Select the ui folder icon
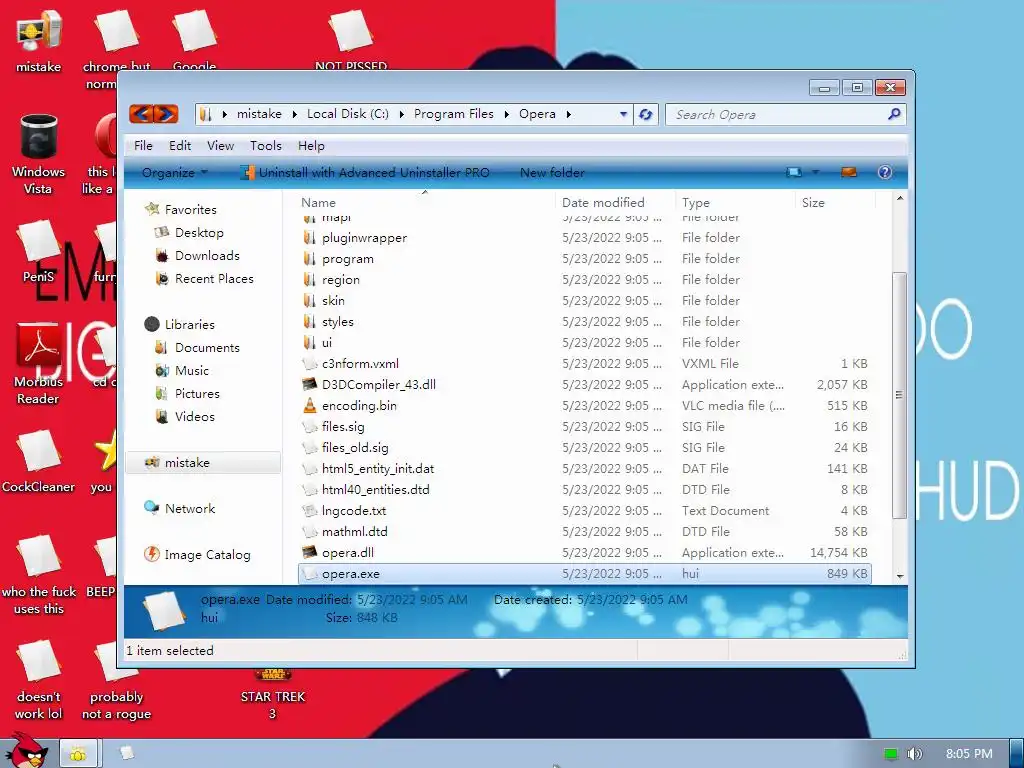Screen dimensions: 1024x768 pyautogui.click(x=310, y=342)
